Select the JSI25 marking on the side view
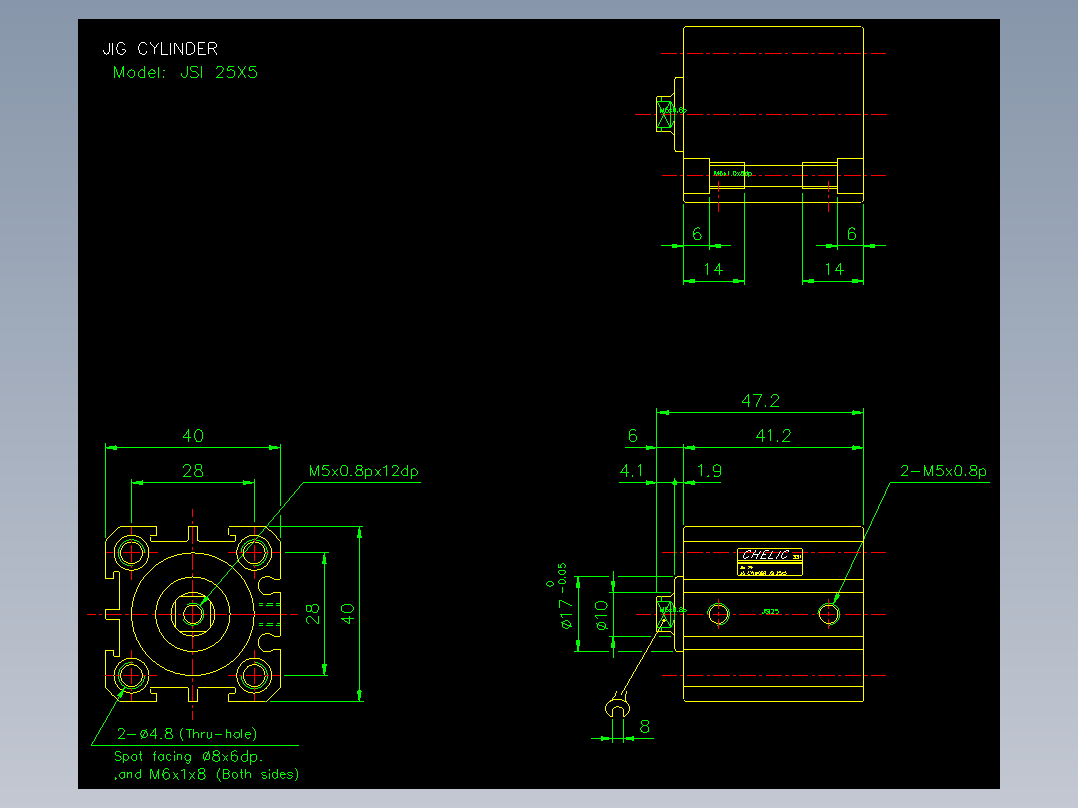Viewport: 1078px width, 808px height. point(771,611)
